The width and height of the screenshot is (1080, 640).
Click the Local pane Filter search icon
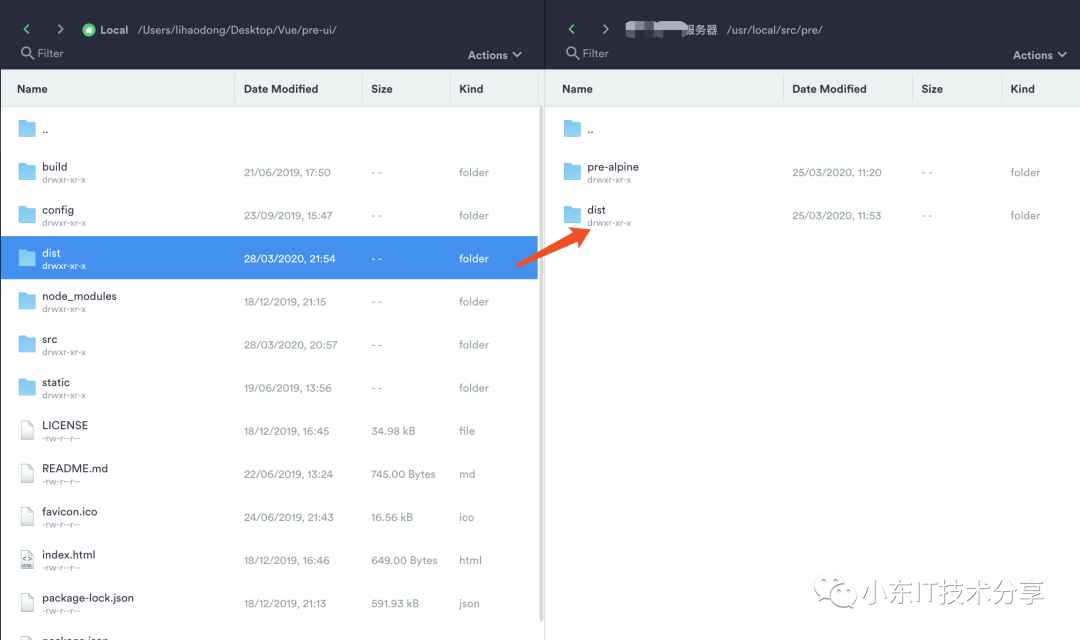(x=27, y=53)
